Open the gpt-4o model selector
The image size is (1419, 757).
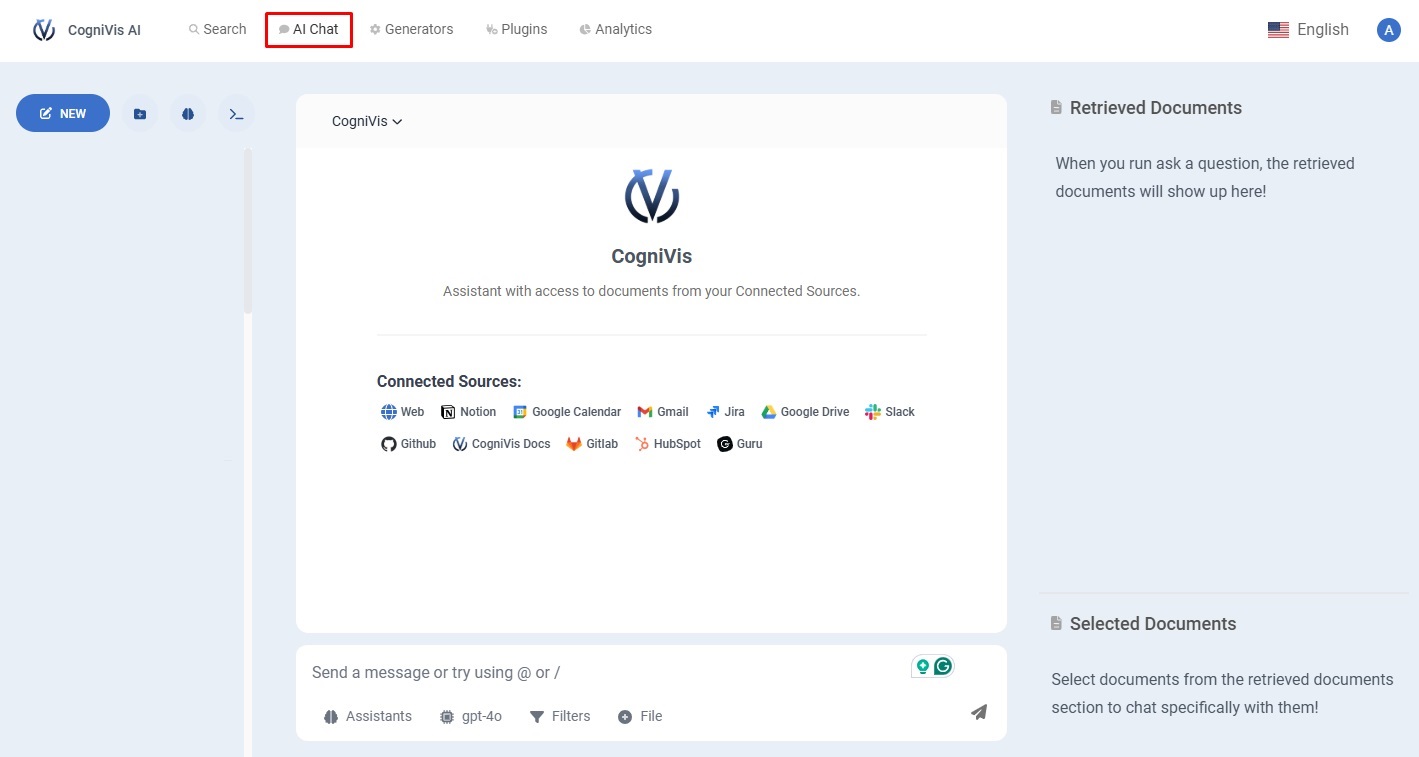click(x=471, y=717)
